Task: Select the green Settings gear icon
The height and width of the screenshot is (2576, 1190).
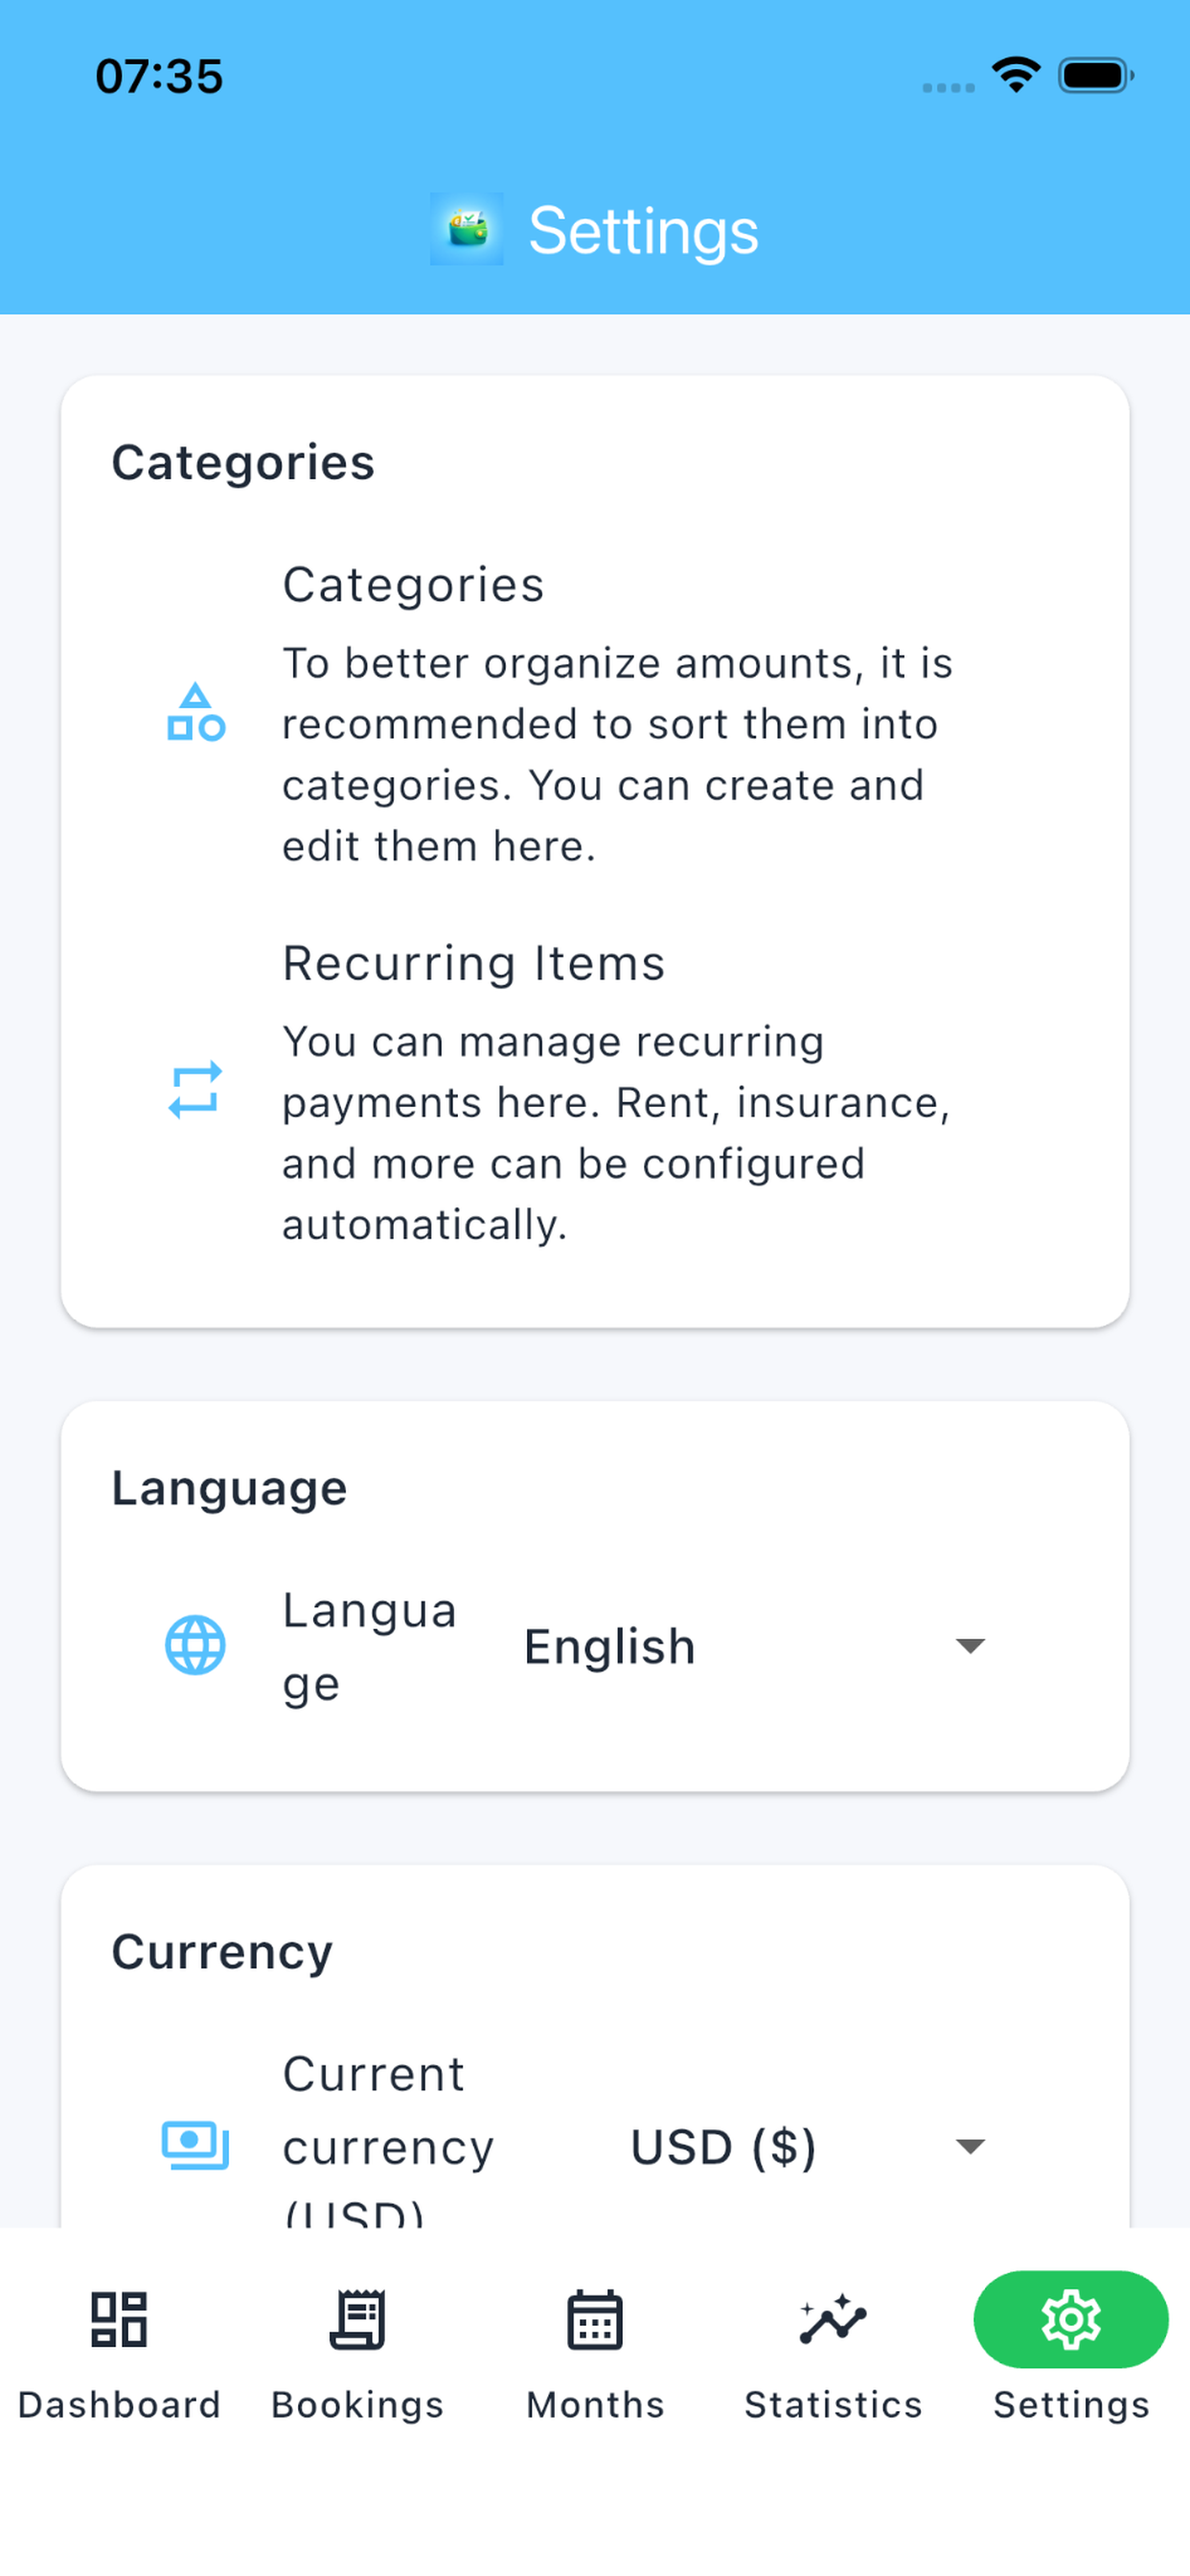Action: [x=1071, y=2319]
